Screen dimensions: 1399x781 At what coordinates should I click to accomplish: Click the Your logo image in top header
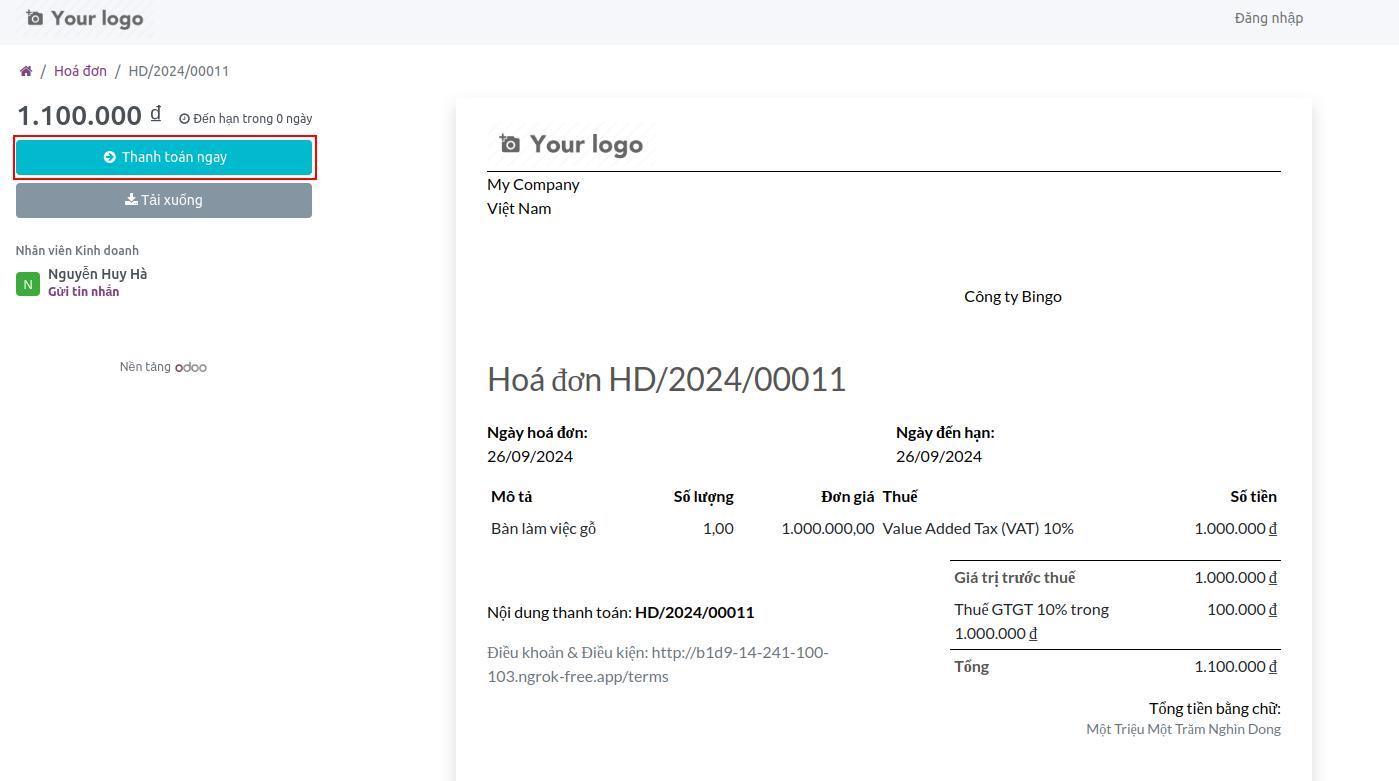pos(85,18)
